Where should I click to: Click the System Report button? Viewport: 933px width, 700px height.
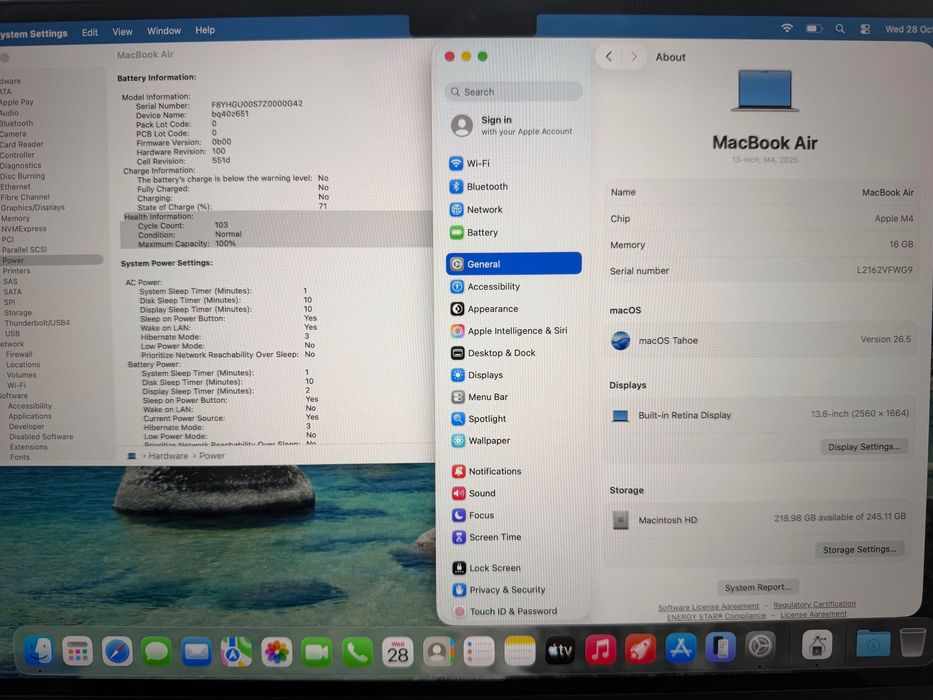757,588
